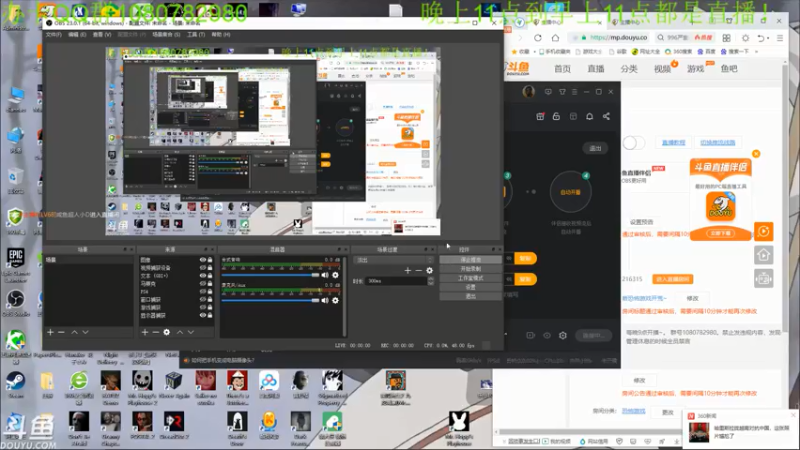Click the 时长 duration spinner arrows

click(x=431, y=281)
